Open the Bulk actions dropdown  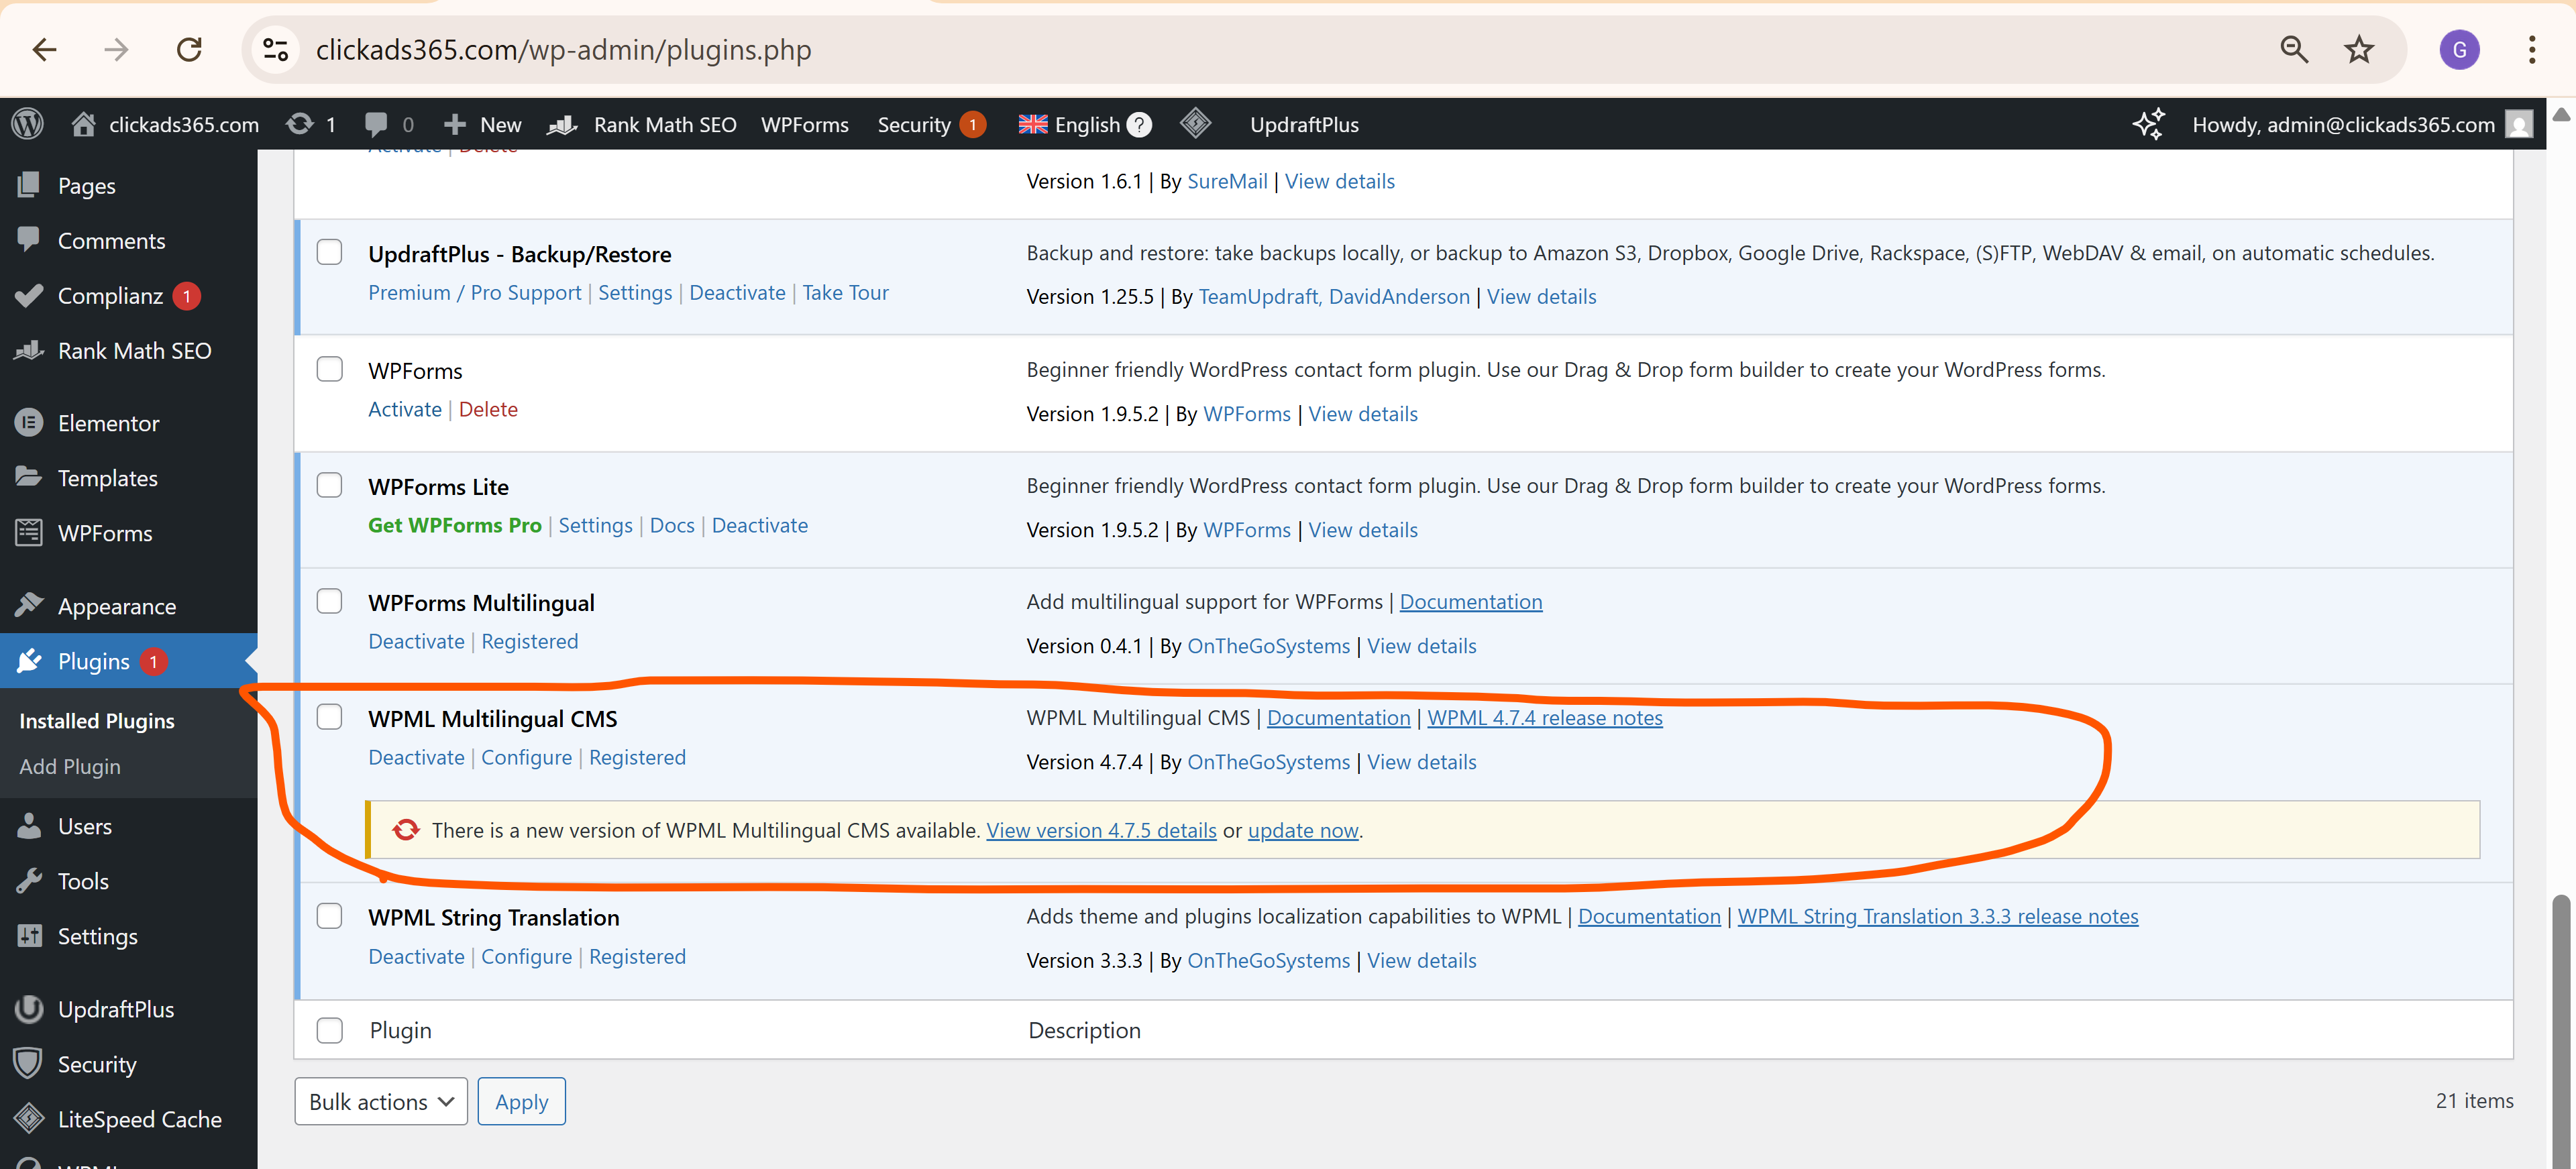[x=381, y=1101]
